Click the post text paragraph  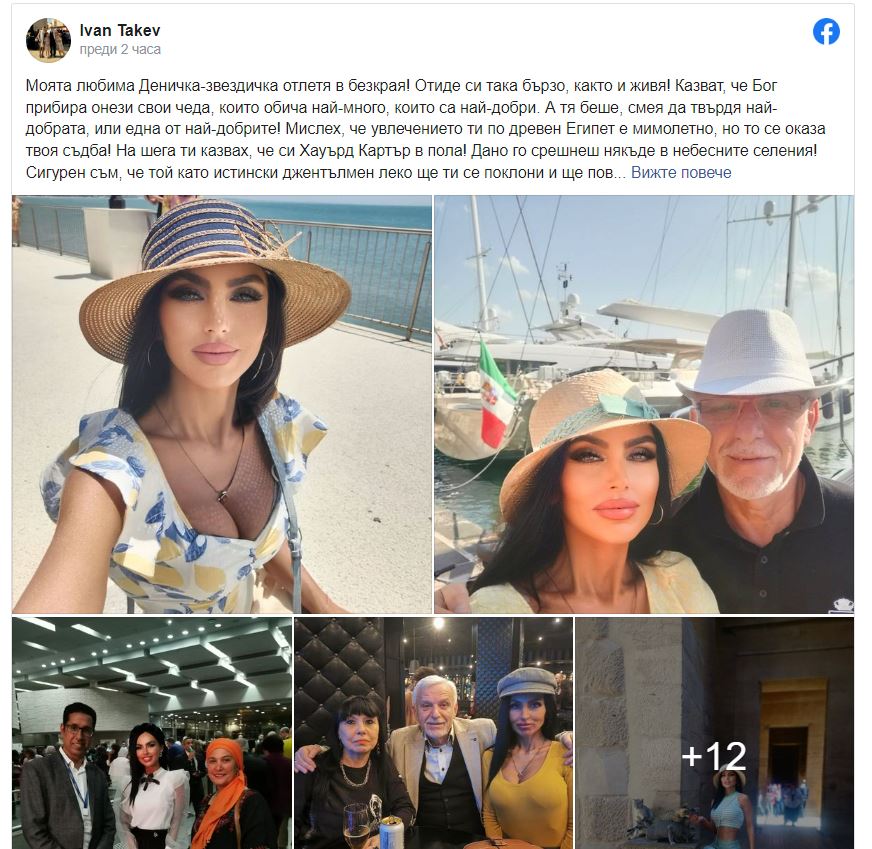425,129
